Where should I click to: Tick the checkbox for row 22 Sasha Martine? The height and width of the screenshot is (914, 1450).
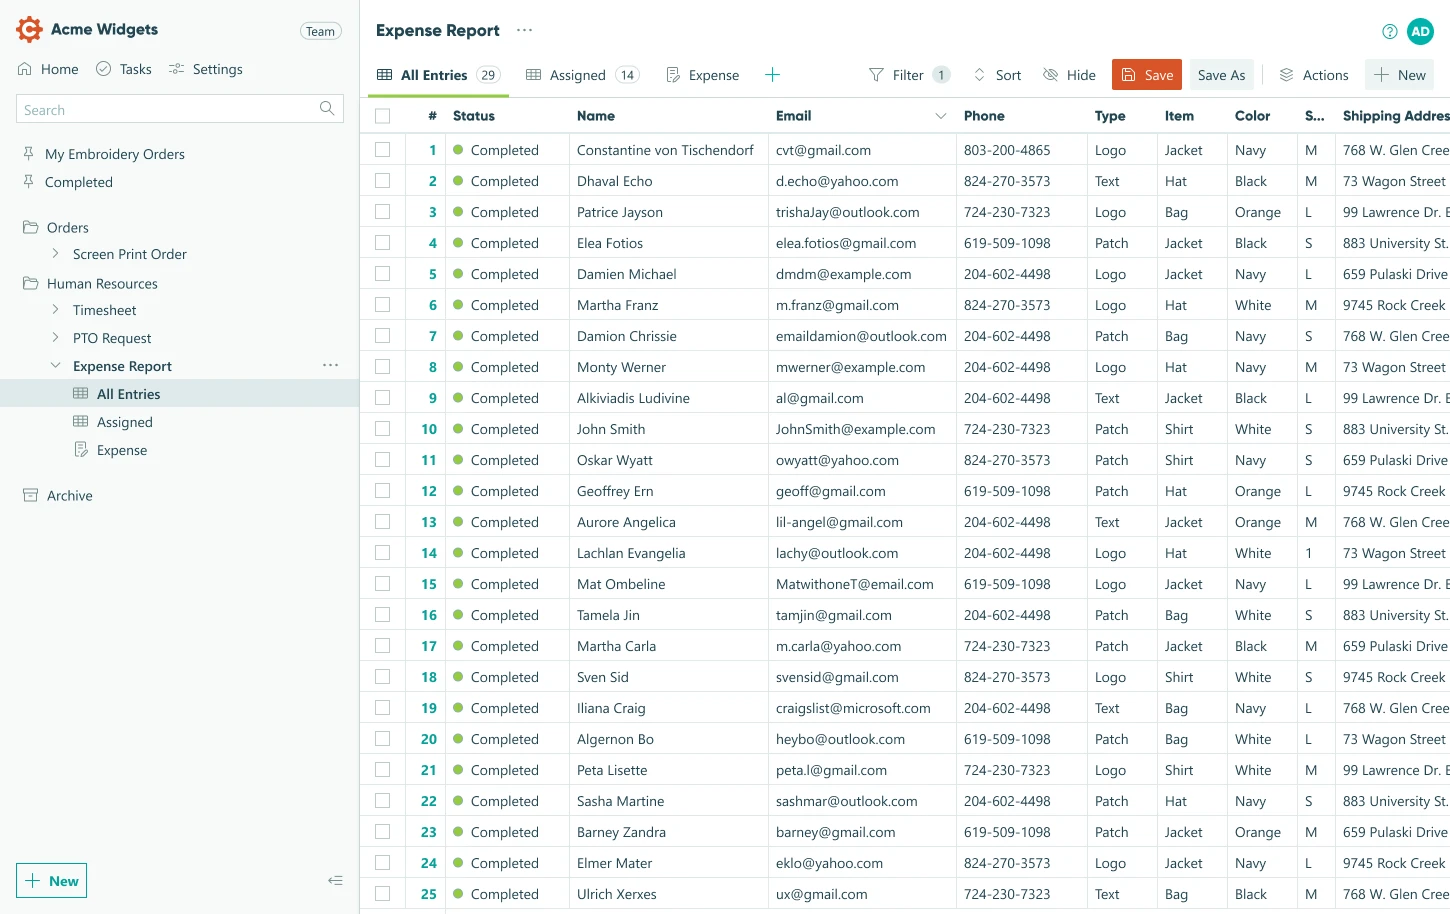pyautogui.click(x=382, y=801)
